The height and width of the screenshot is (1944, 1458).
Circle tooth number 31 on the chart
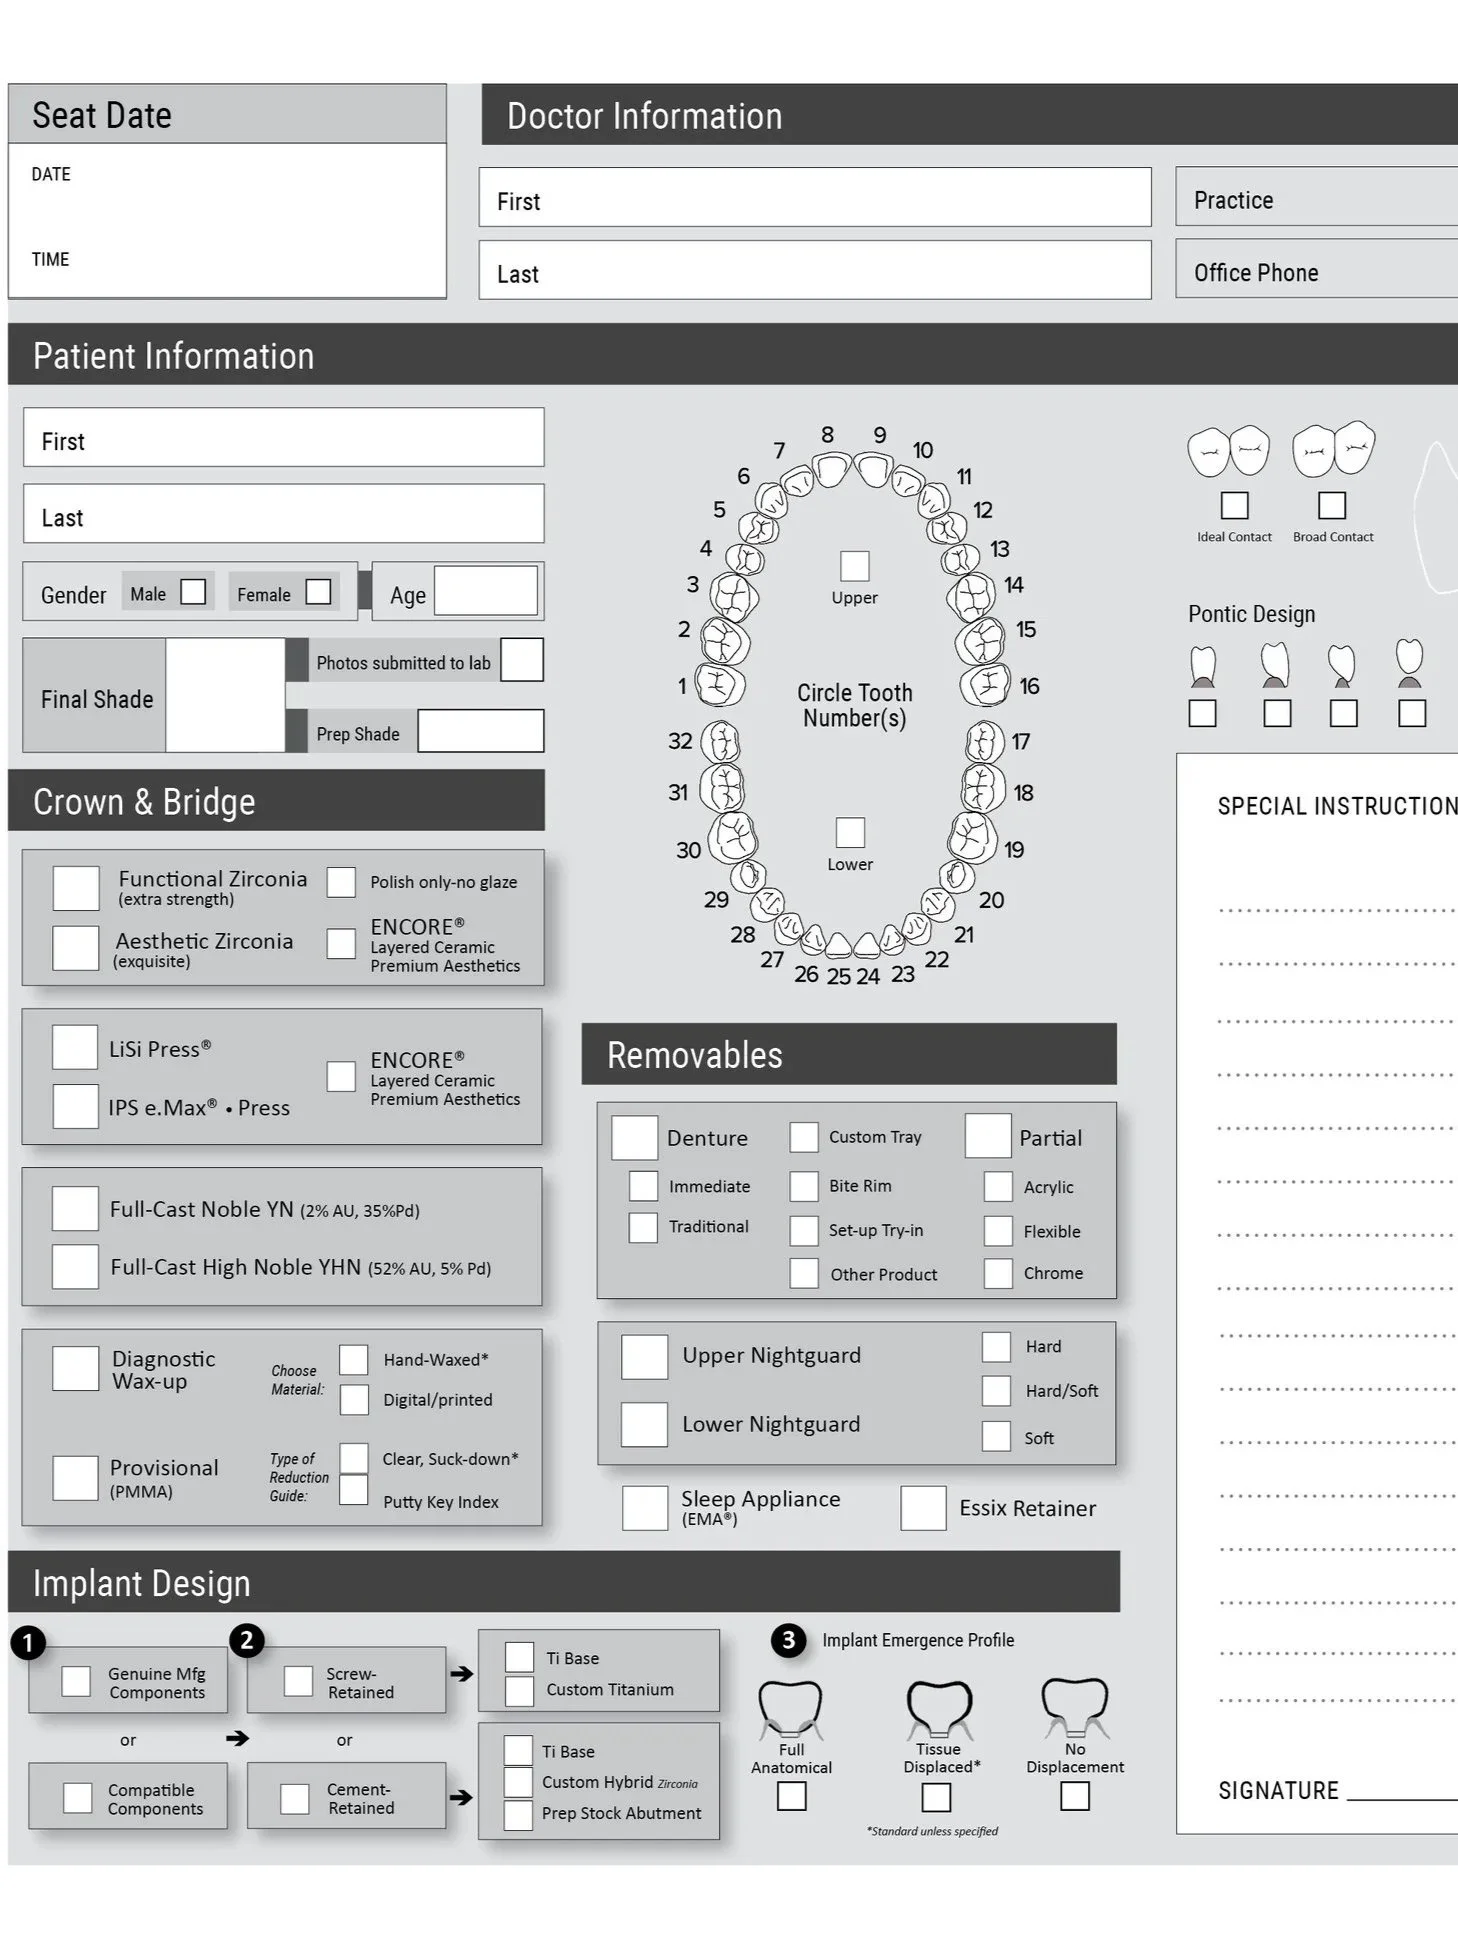click(721, 788)
